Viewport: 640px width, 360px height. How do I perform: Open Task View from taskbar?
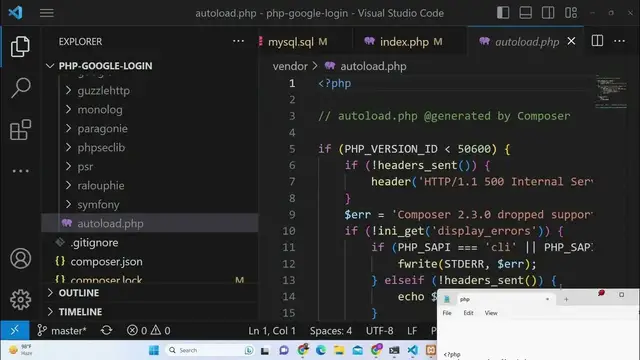(265, 350)
